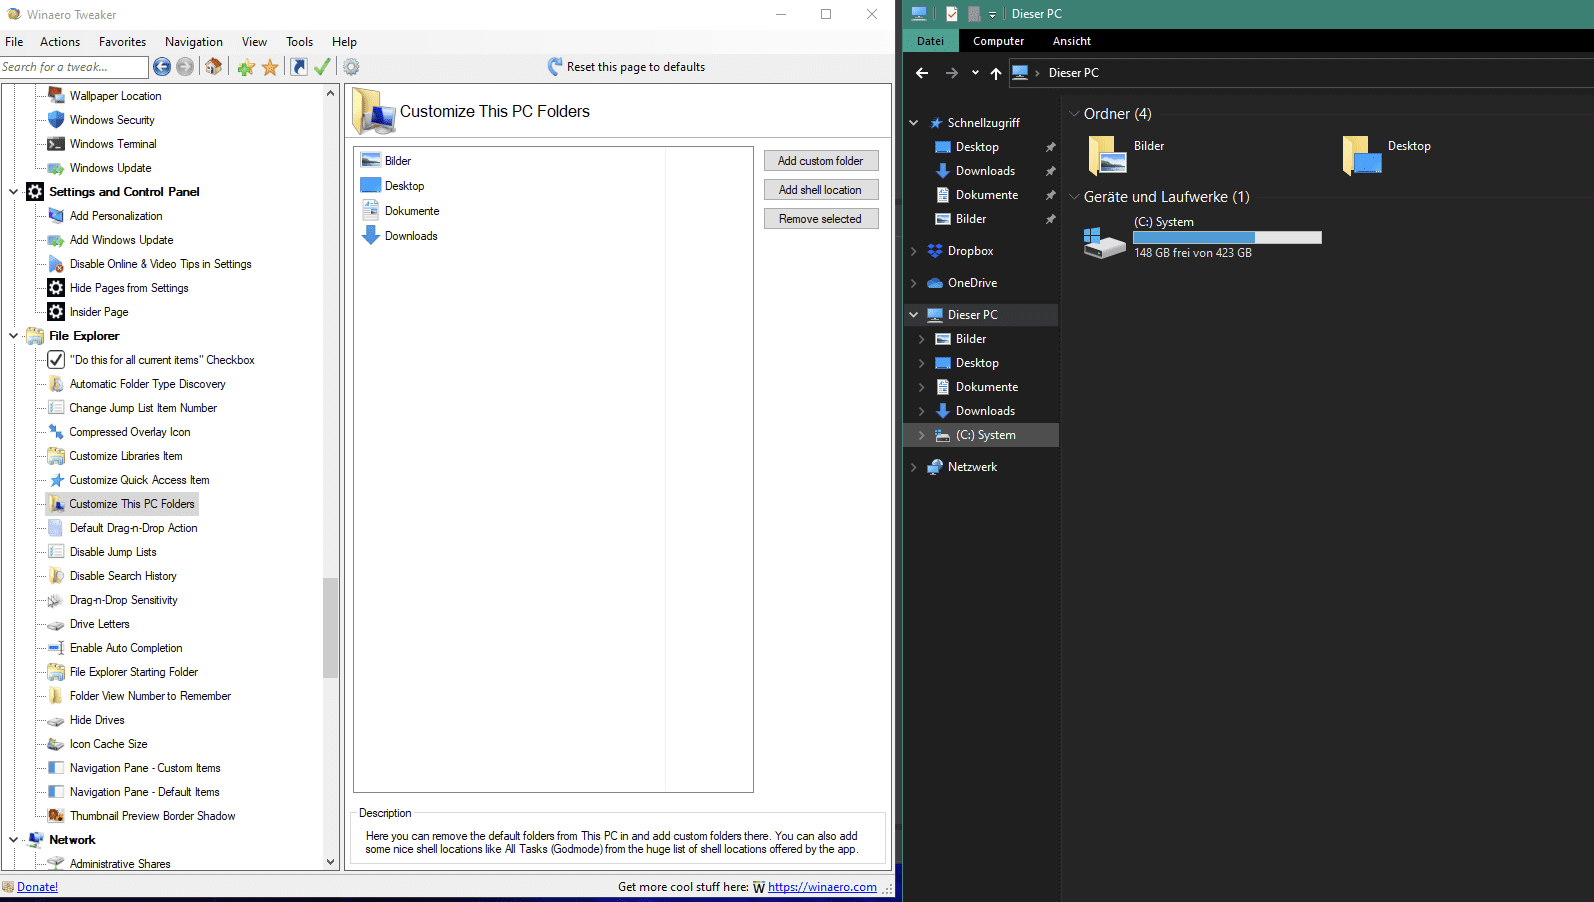Click the (C:) System drive usage bar
The height and width of the screenshot is (902, 1594).
[x=1227, y=238]
